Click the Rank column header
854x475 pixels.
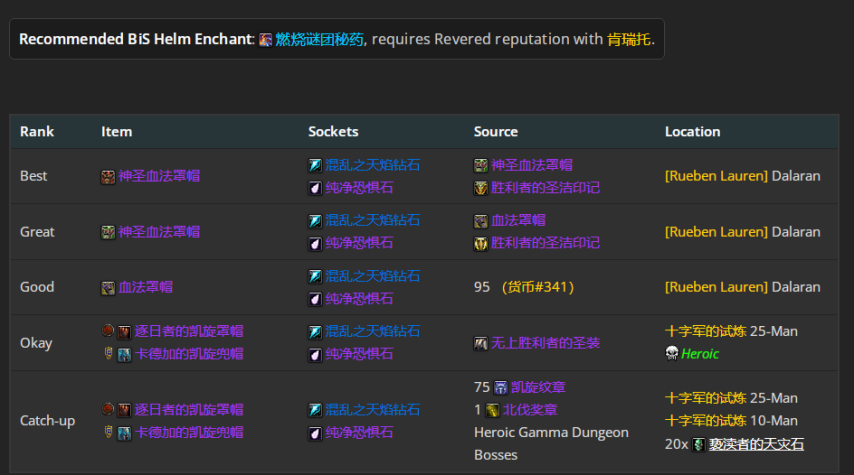coord(37,131)
